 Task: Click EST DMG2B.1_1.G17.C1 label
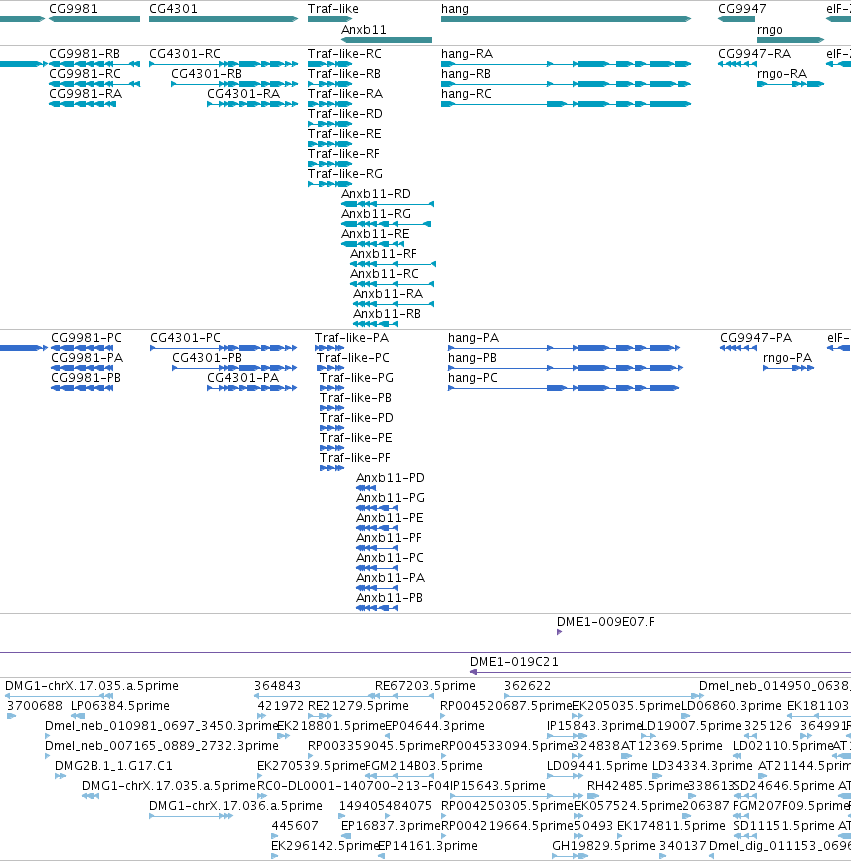coord(113,765)
